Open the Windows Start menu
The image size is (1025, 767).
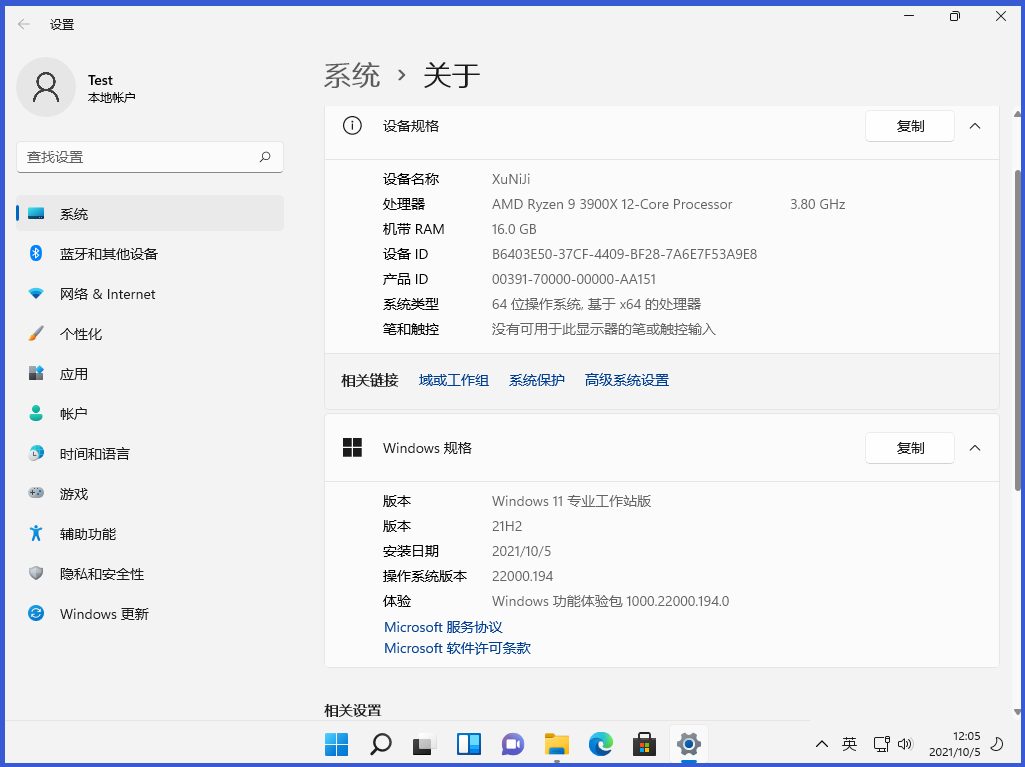(336, 744)
